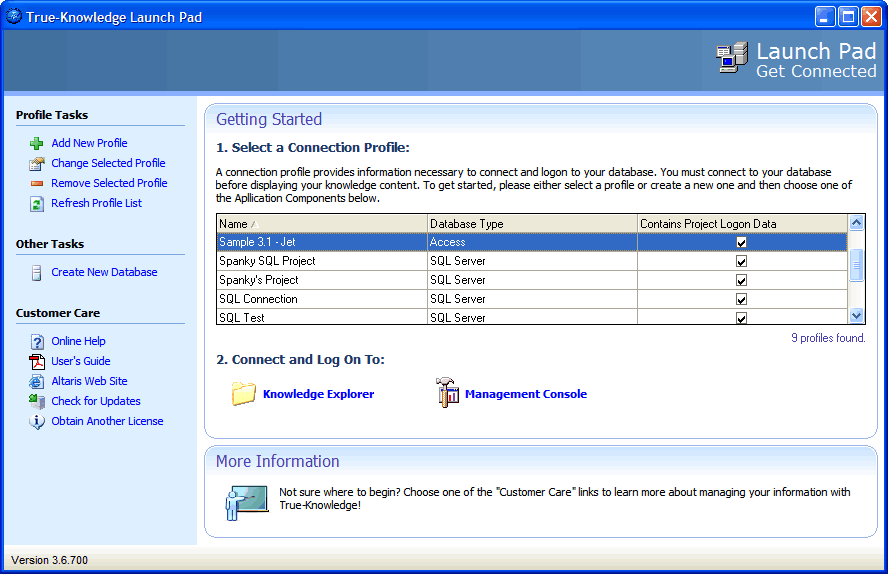Launch the Management Console link
The image size is (888, 574).
(526, 394)
